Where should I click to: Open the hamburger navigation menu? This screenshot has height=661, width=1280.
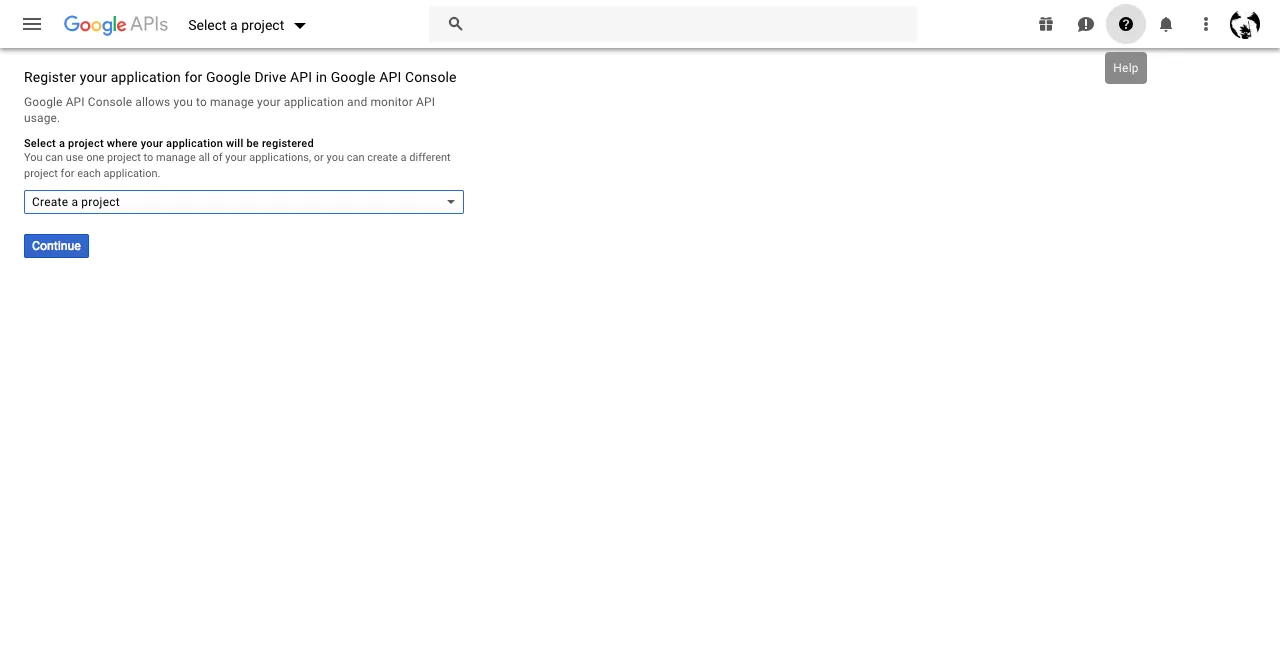tap(32, 24)
